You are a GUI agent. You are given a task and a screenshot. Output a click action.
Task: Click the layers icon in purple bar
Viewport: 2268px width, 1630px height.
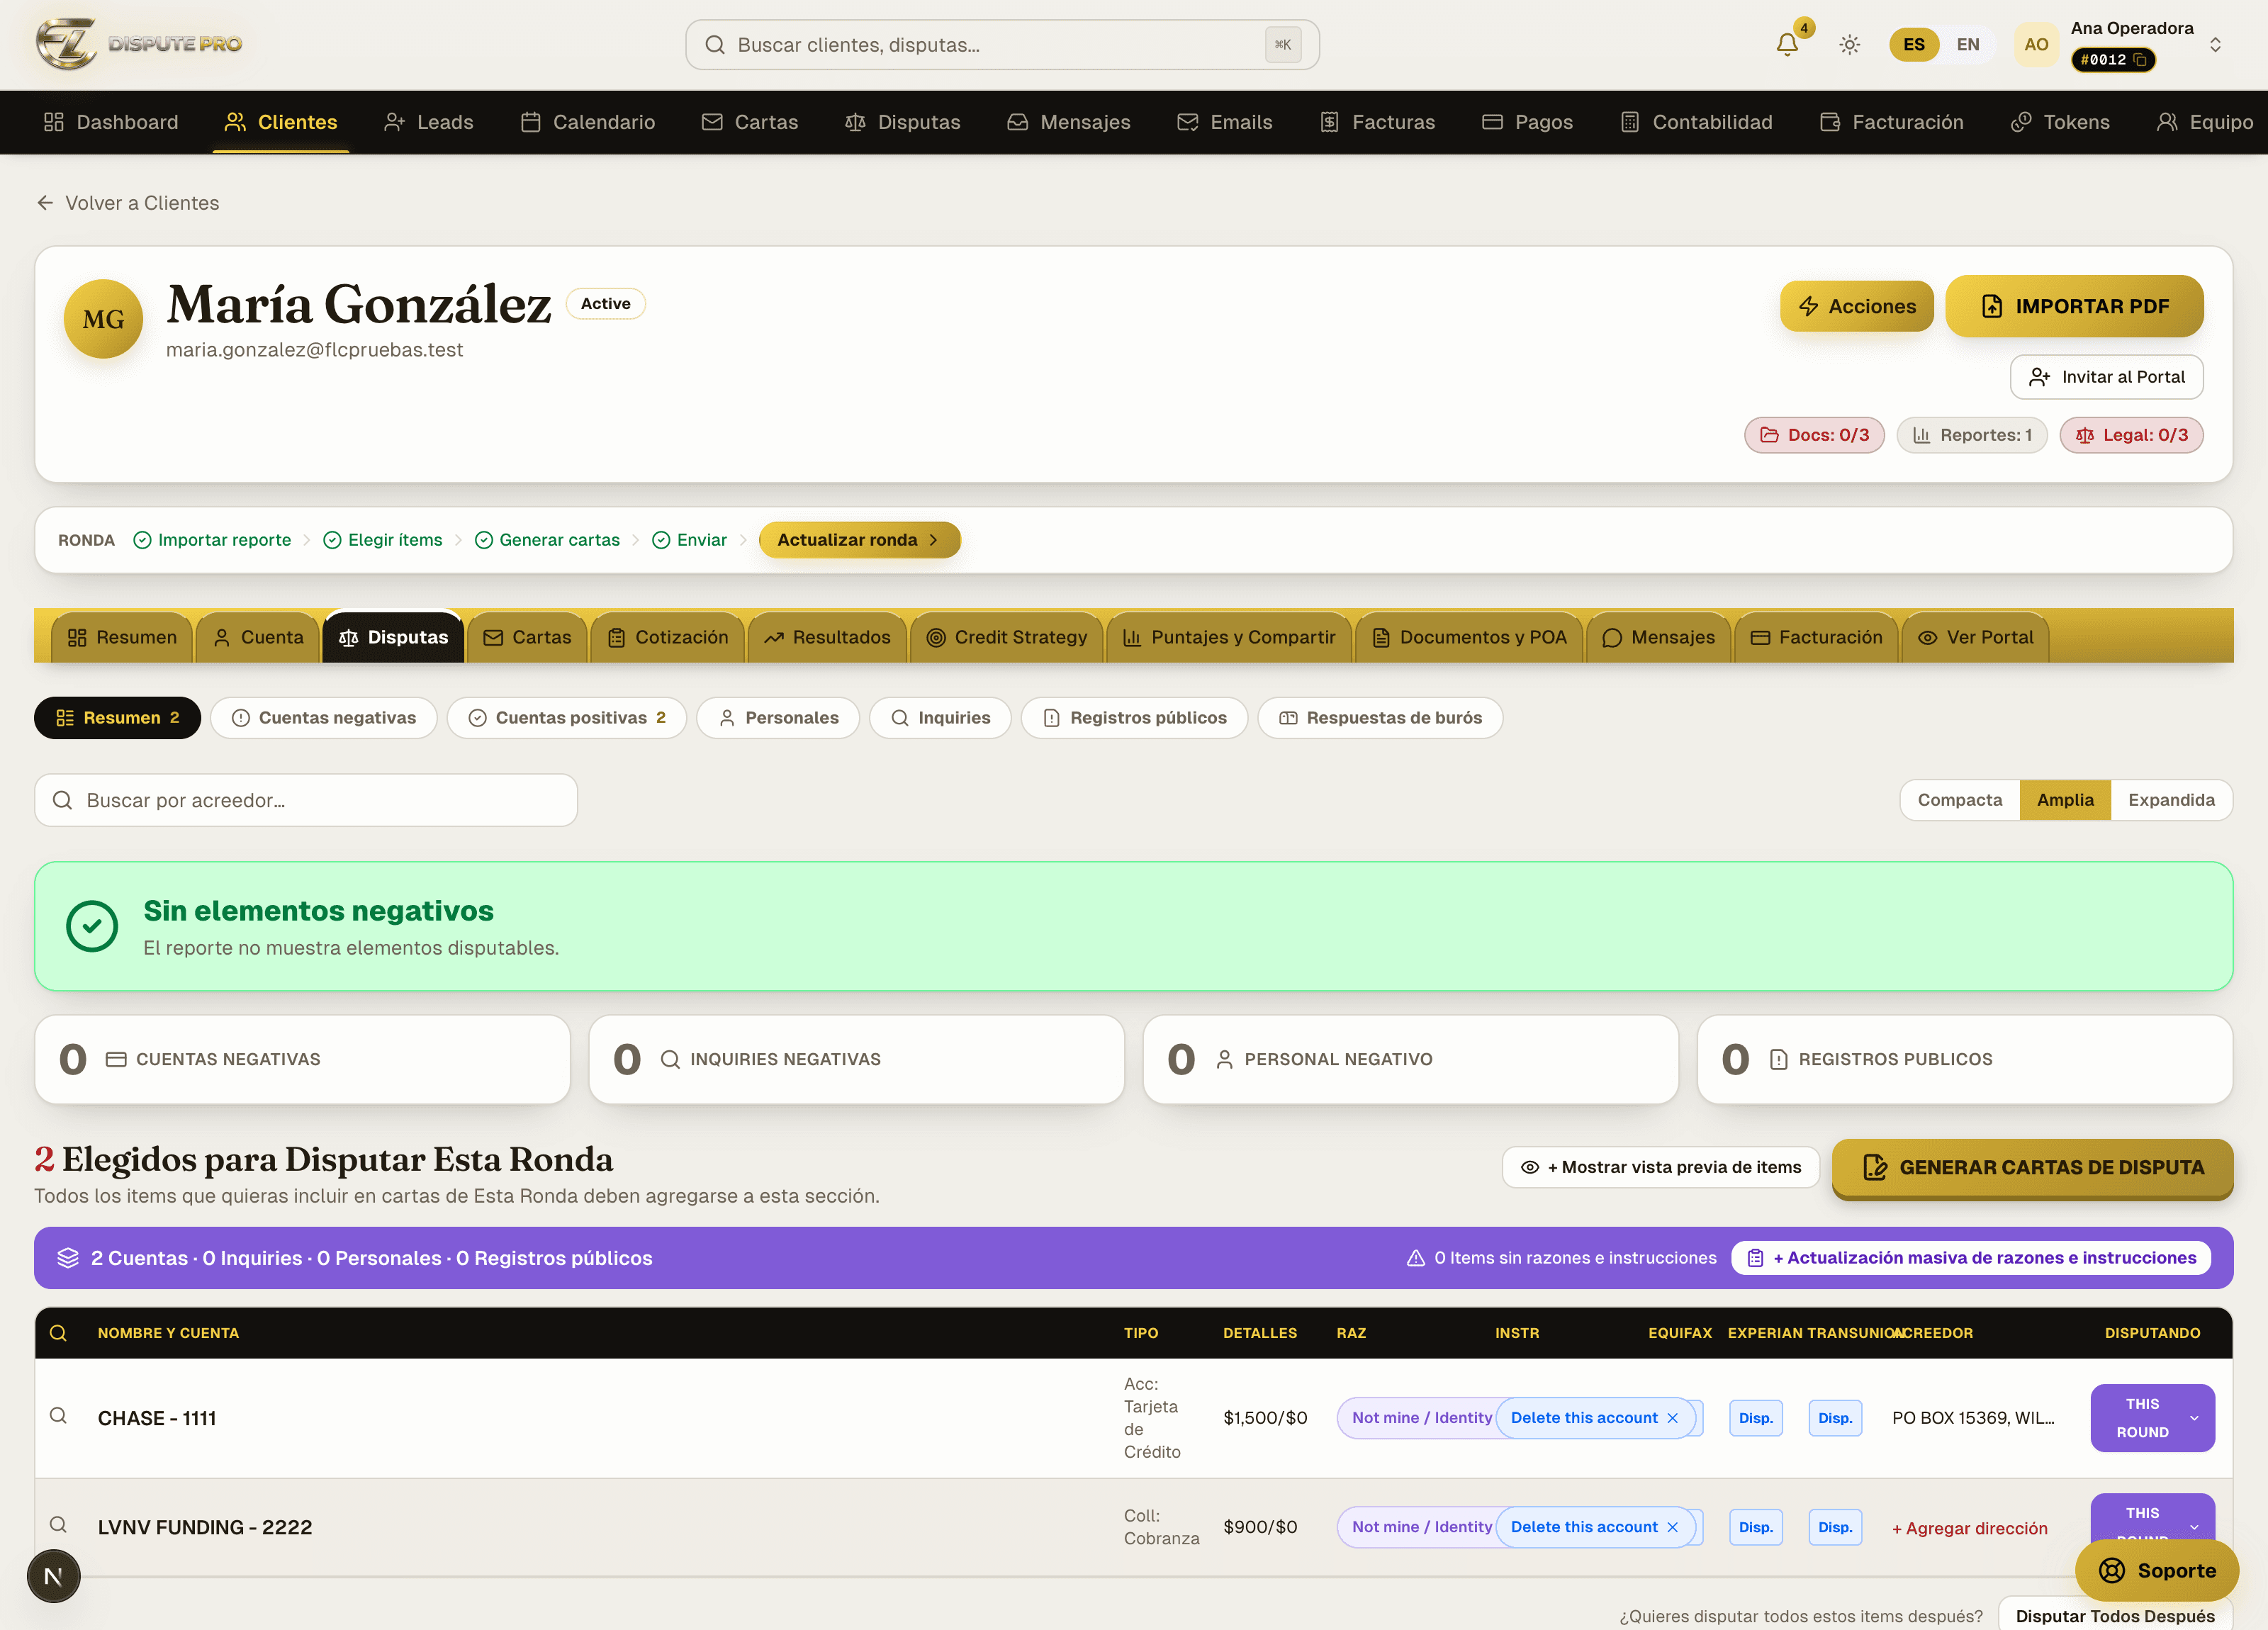pos(68,1258)
